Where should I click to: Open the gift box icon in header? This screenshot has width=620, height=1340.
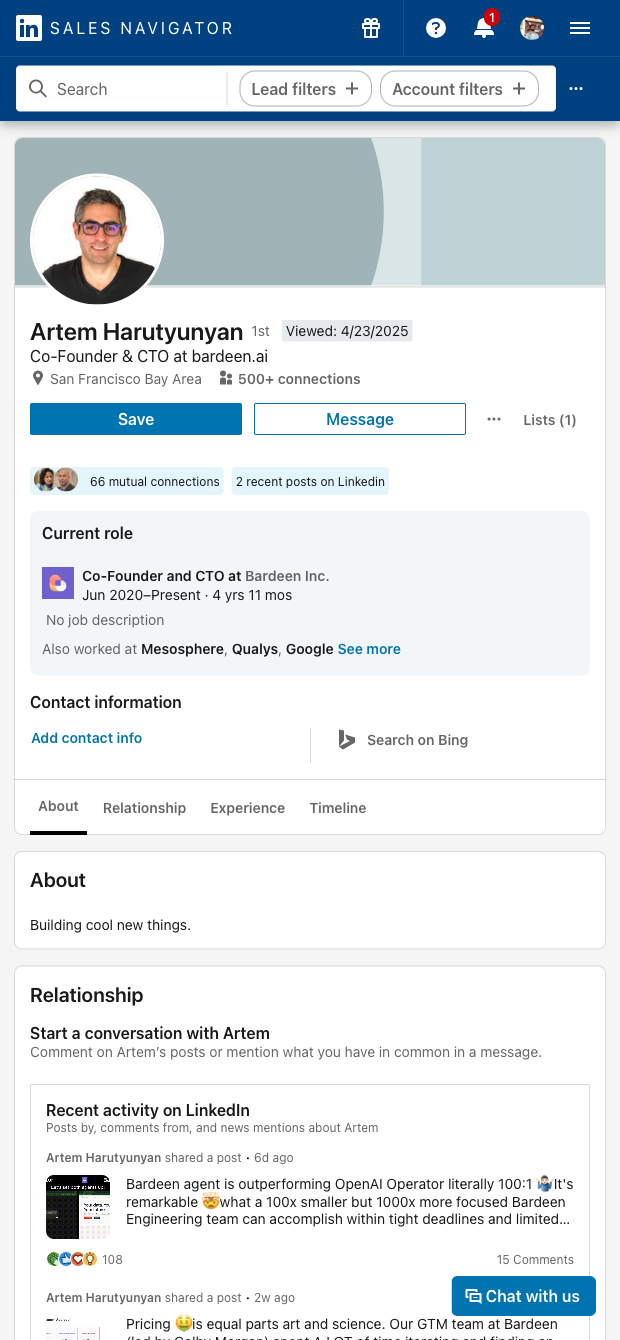coord(371,28)
